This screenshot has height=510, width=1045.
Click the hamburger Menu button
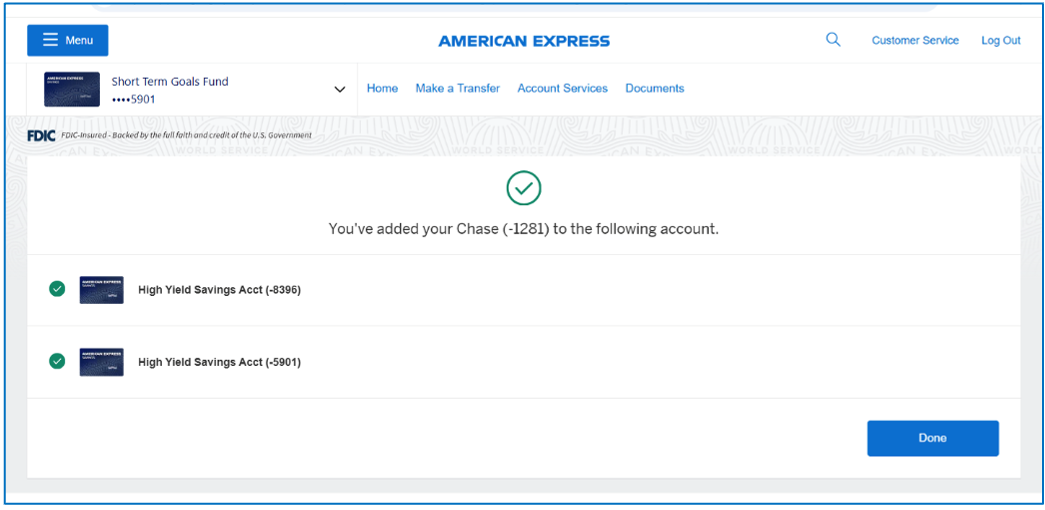click(x=68, y=40)
